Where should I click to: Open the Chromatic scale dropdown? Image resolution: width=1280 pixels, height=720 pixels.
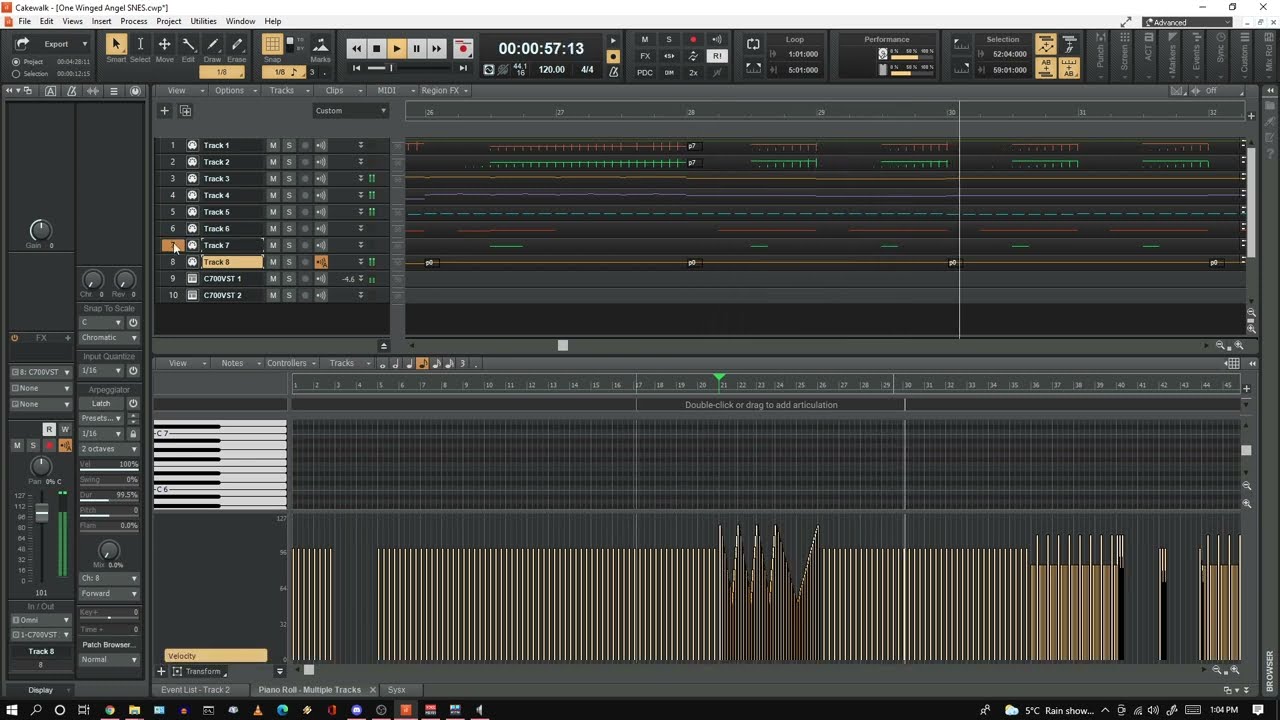pos(109,338)
